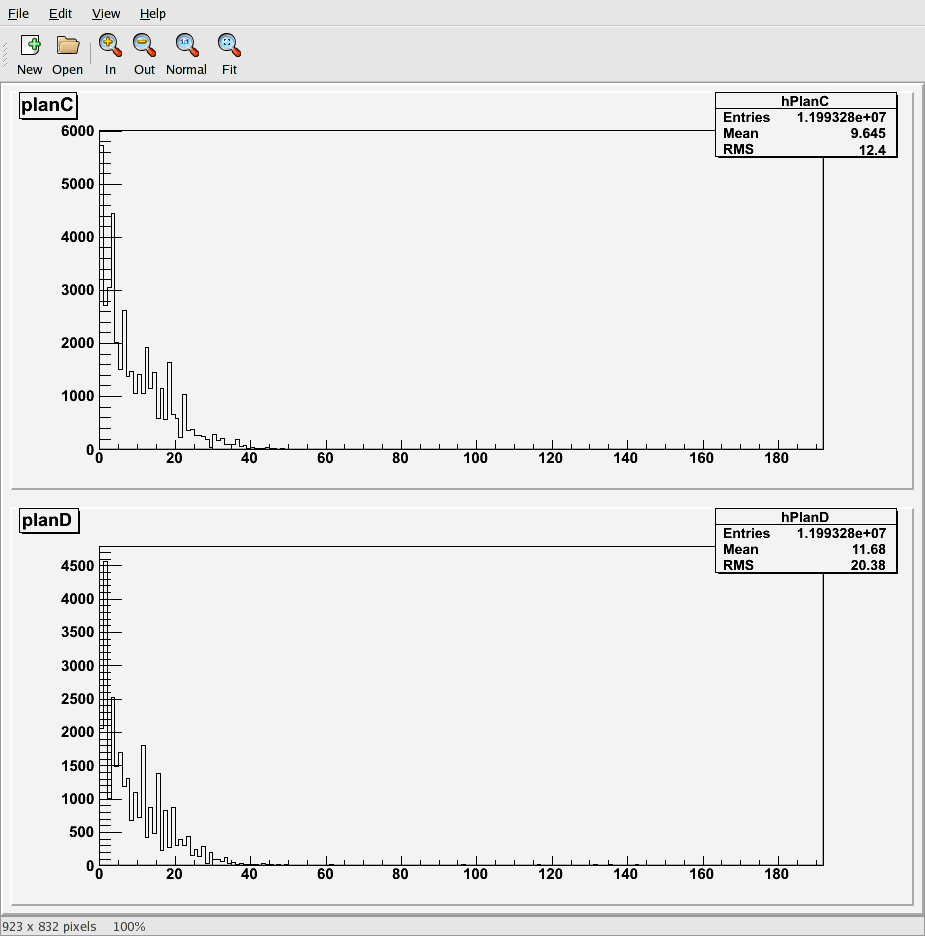The image size is (925, 936).
Task: Click the 100% zoom status indicator
Action: coord(129,926)
